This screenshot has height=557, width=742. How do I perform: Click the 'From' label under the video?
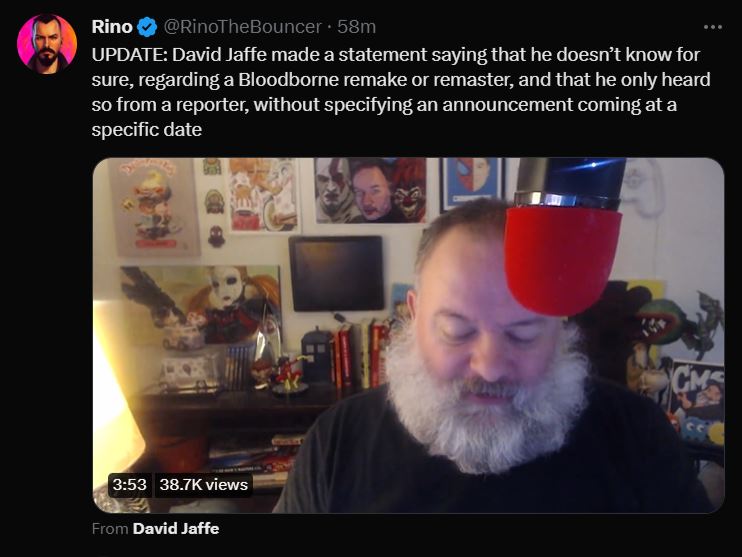coord(110,529)
